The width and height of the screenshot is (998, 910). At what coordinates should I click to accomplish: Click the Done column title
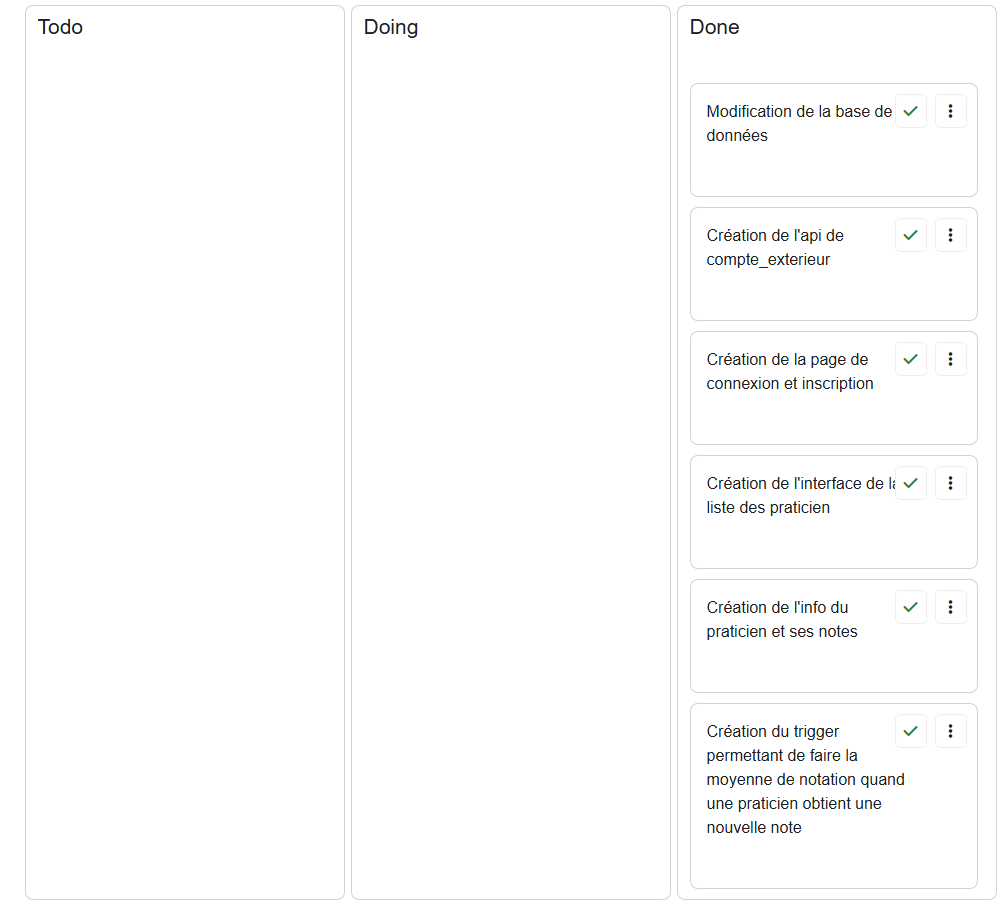pos(714,27)
